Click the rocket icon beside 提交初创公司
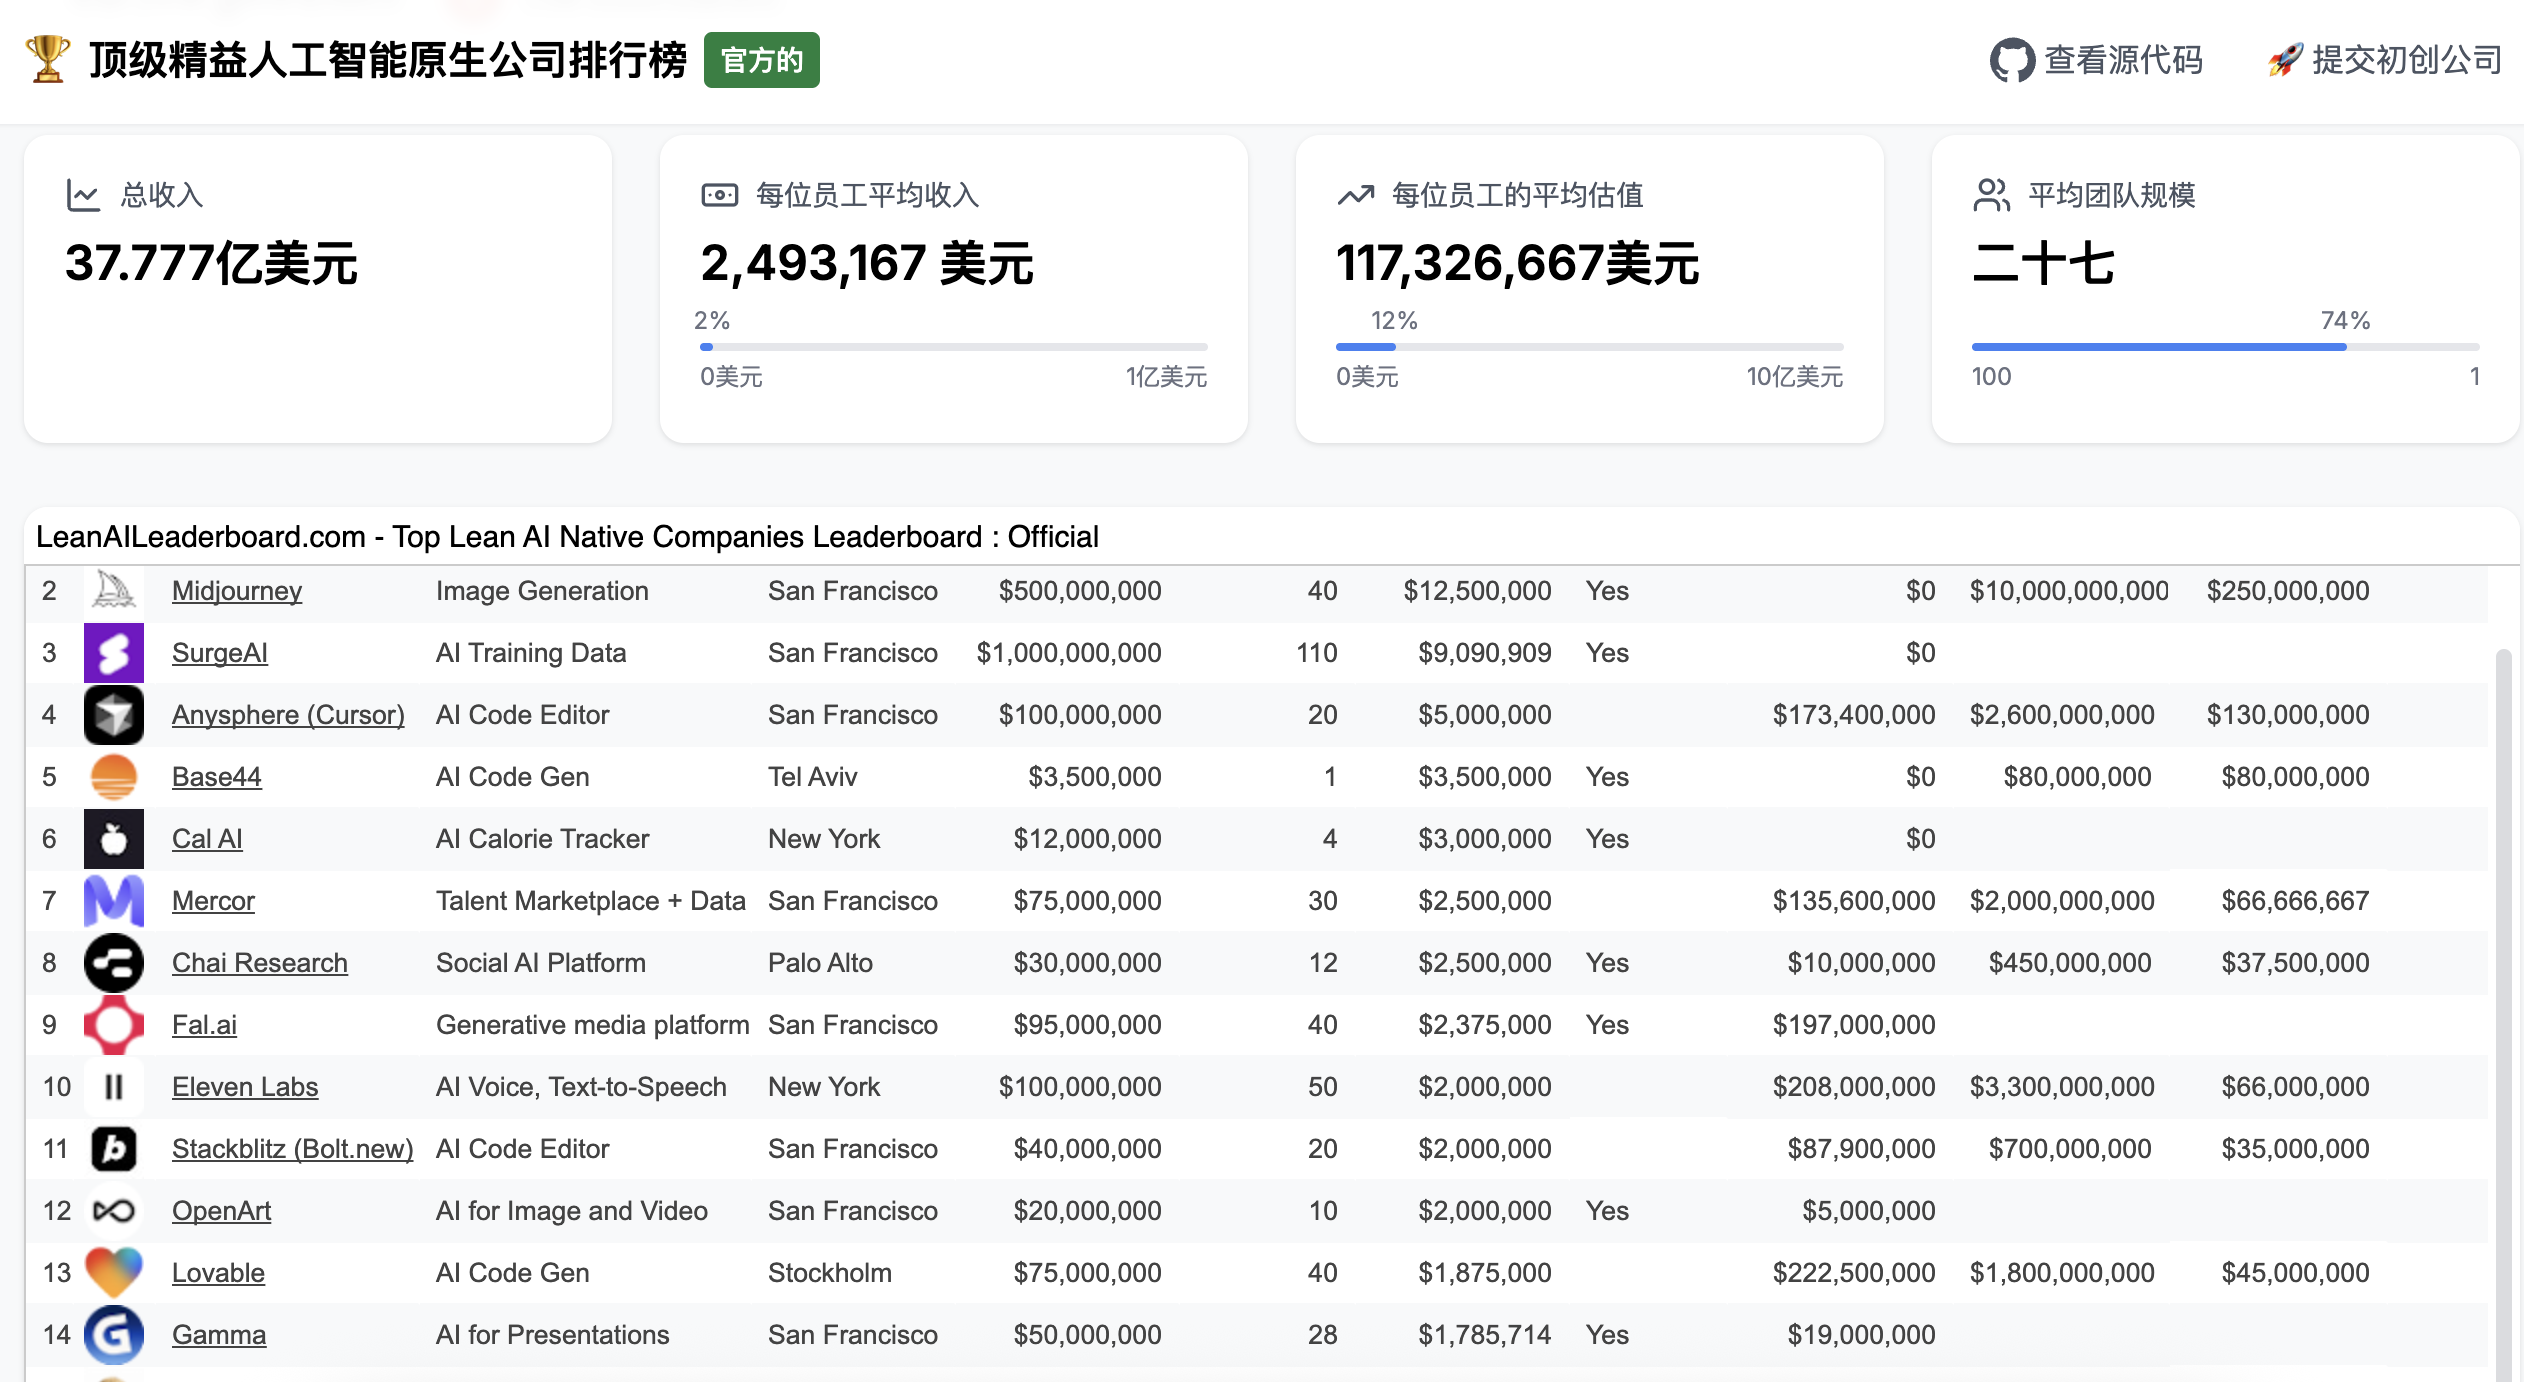 coord(2286,60)
